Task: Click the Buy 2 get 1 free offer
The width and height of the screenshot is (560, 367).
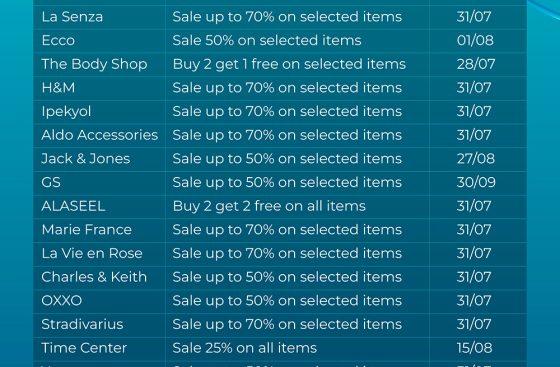Action: [289, 65]
